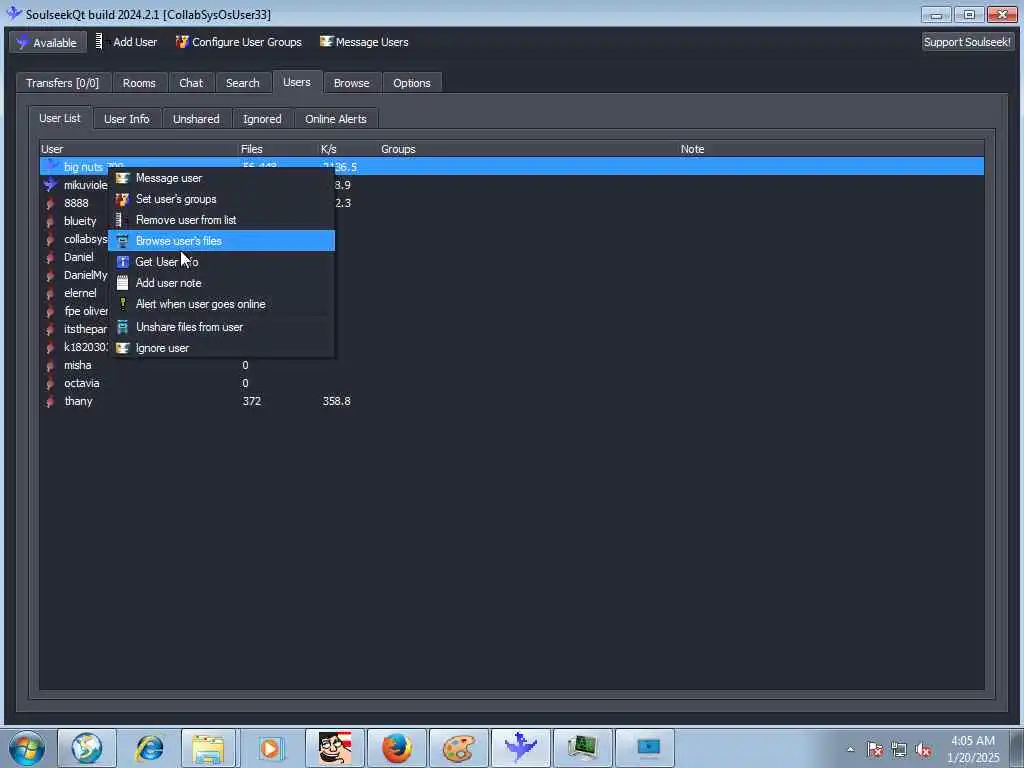This screenshot has width=1024, height=768.
Task: Select user row thany
Action: pos(511,401)
